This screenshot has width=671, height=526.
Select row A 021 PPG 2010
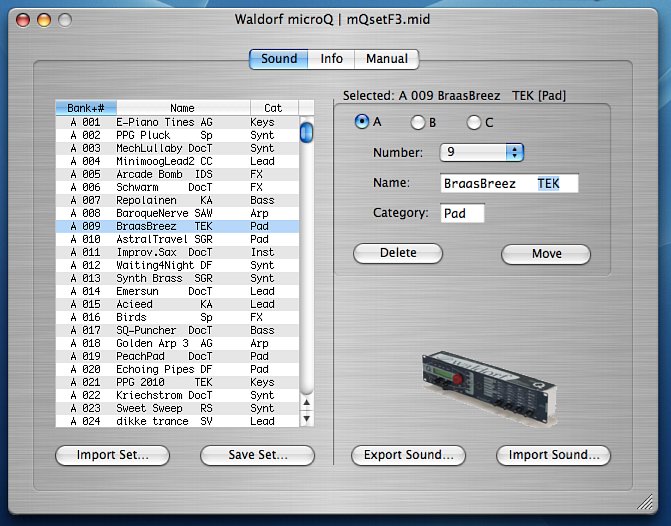[177, 382]
